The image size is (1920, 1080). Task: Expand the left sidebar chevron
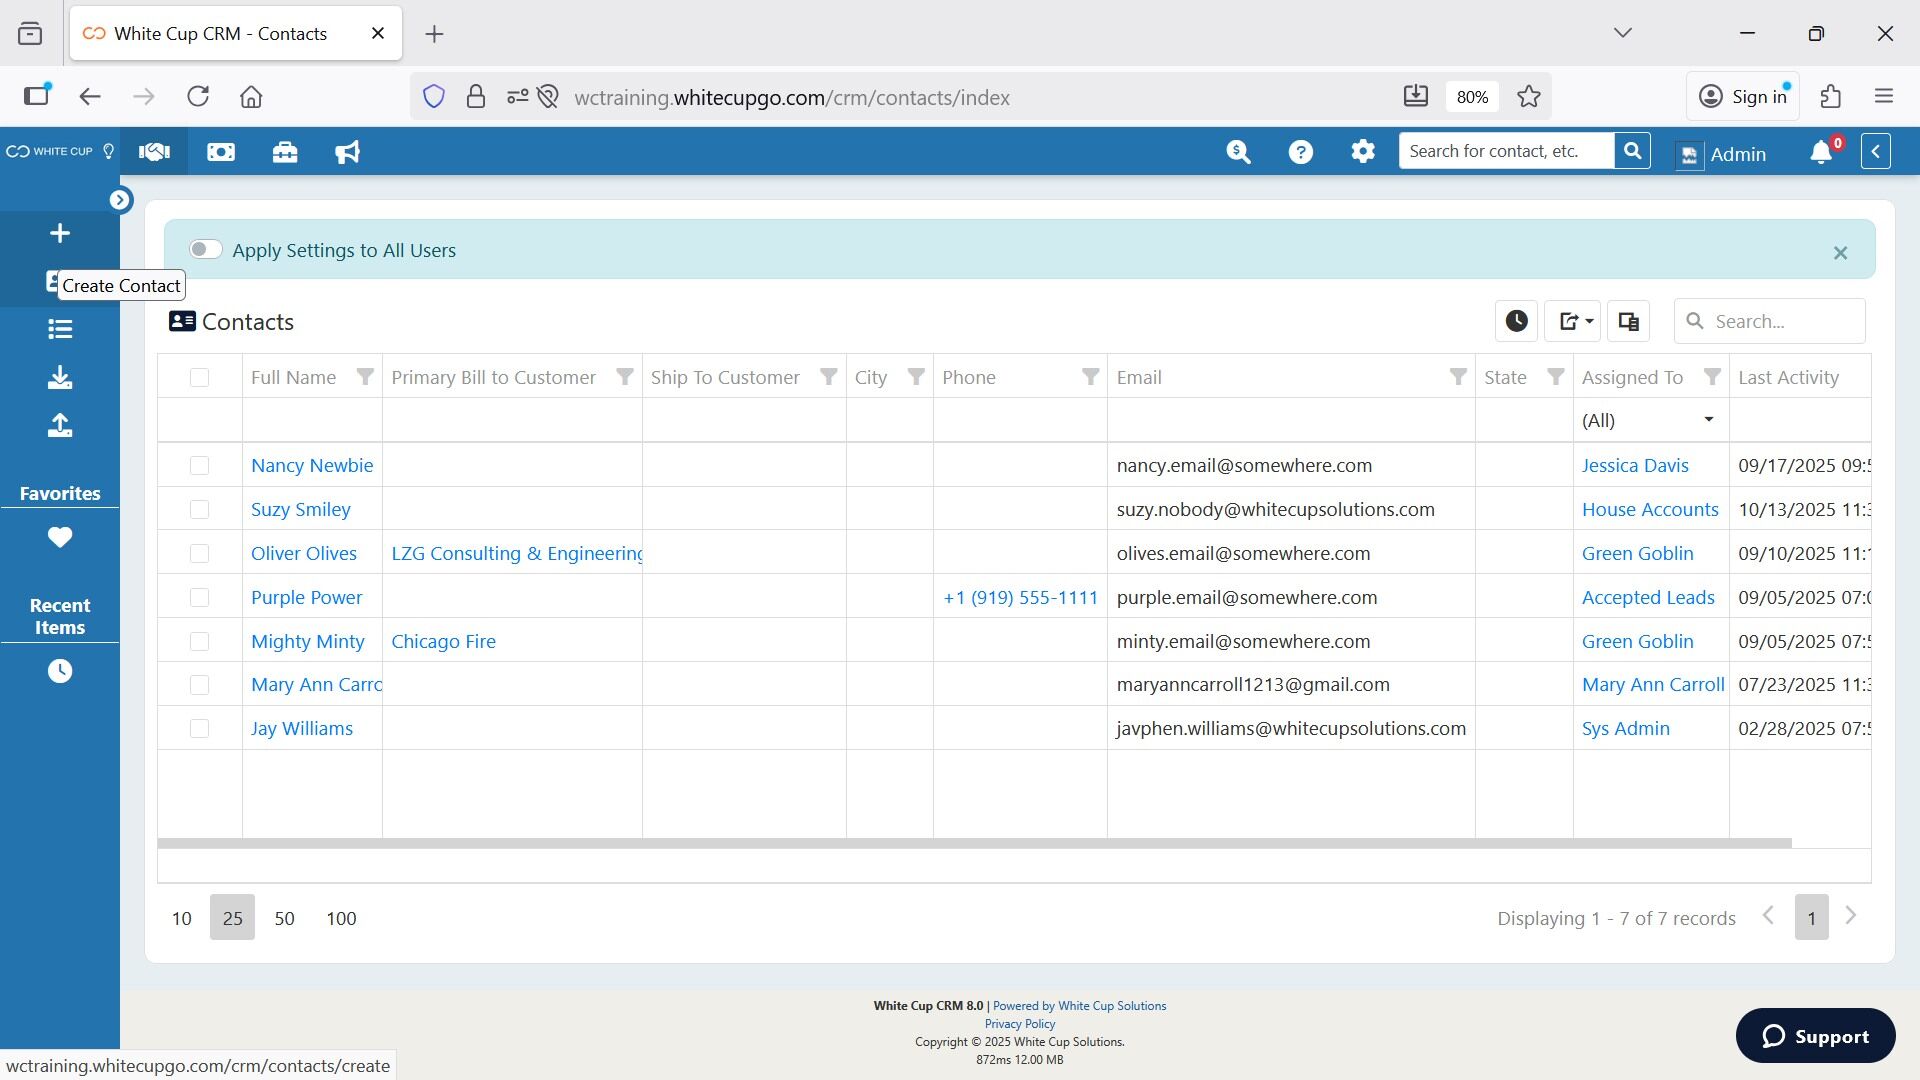[x=120, y=200]
